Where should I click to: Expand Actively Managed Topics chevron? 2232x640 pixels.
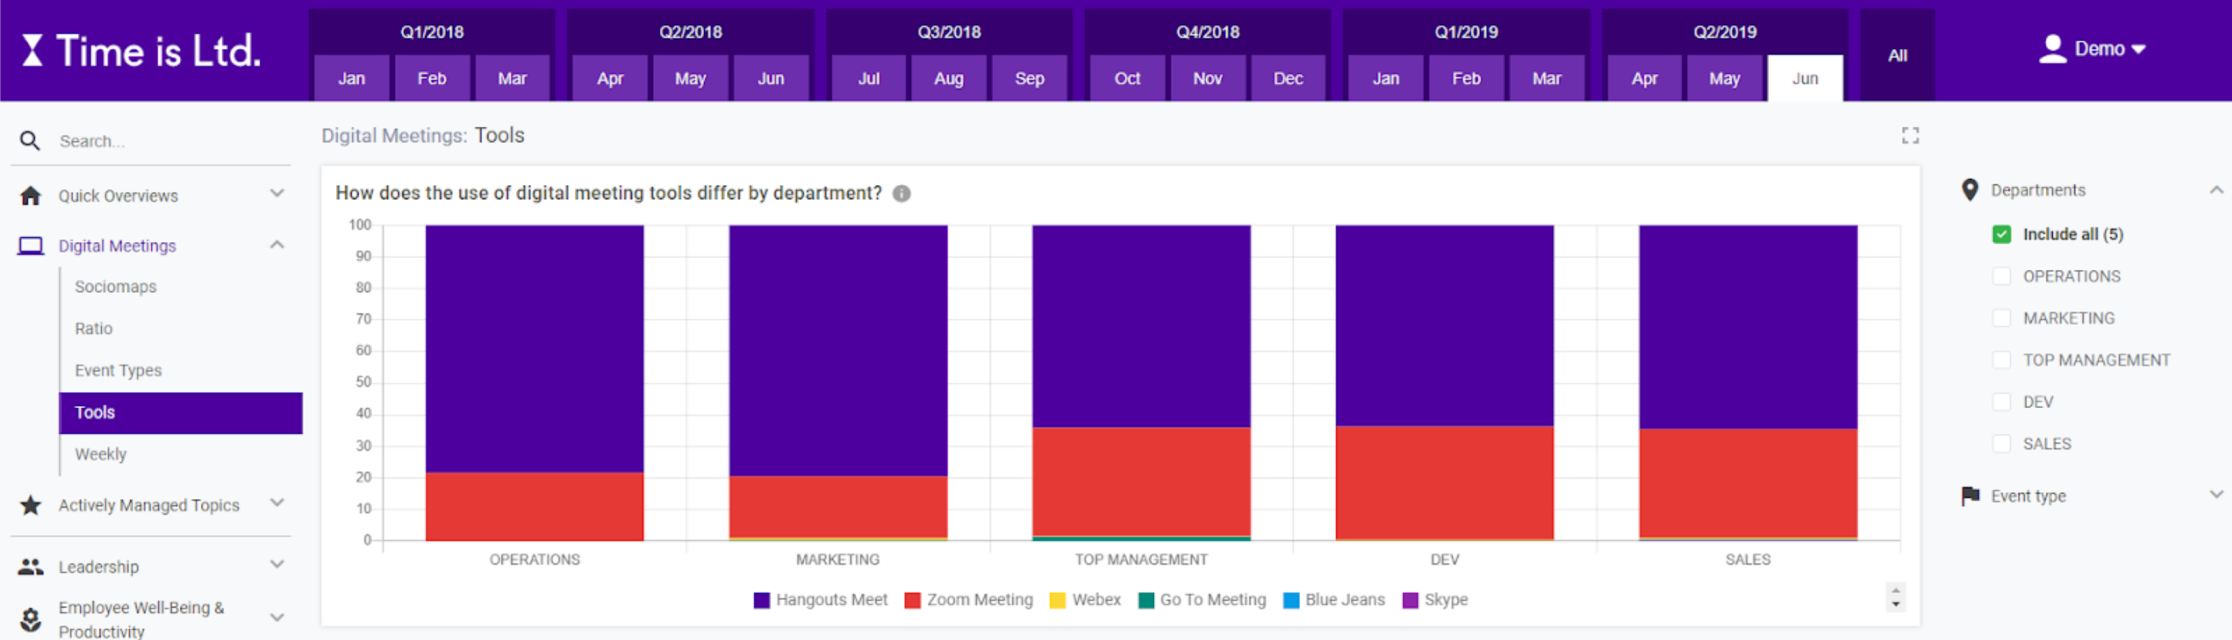277,503
